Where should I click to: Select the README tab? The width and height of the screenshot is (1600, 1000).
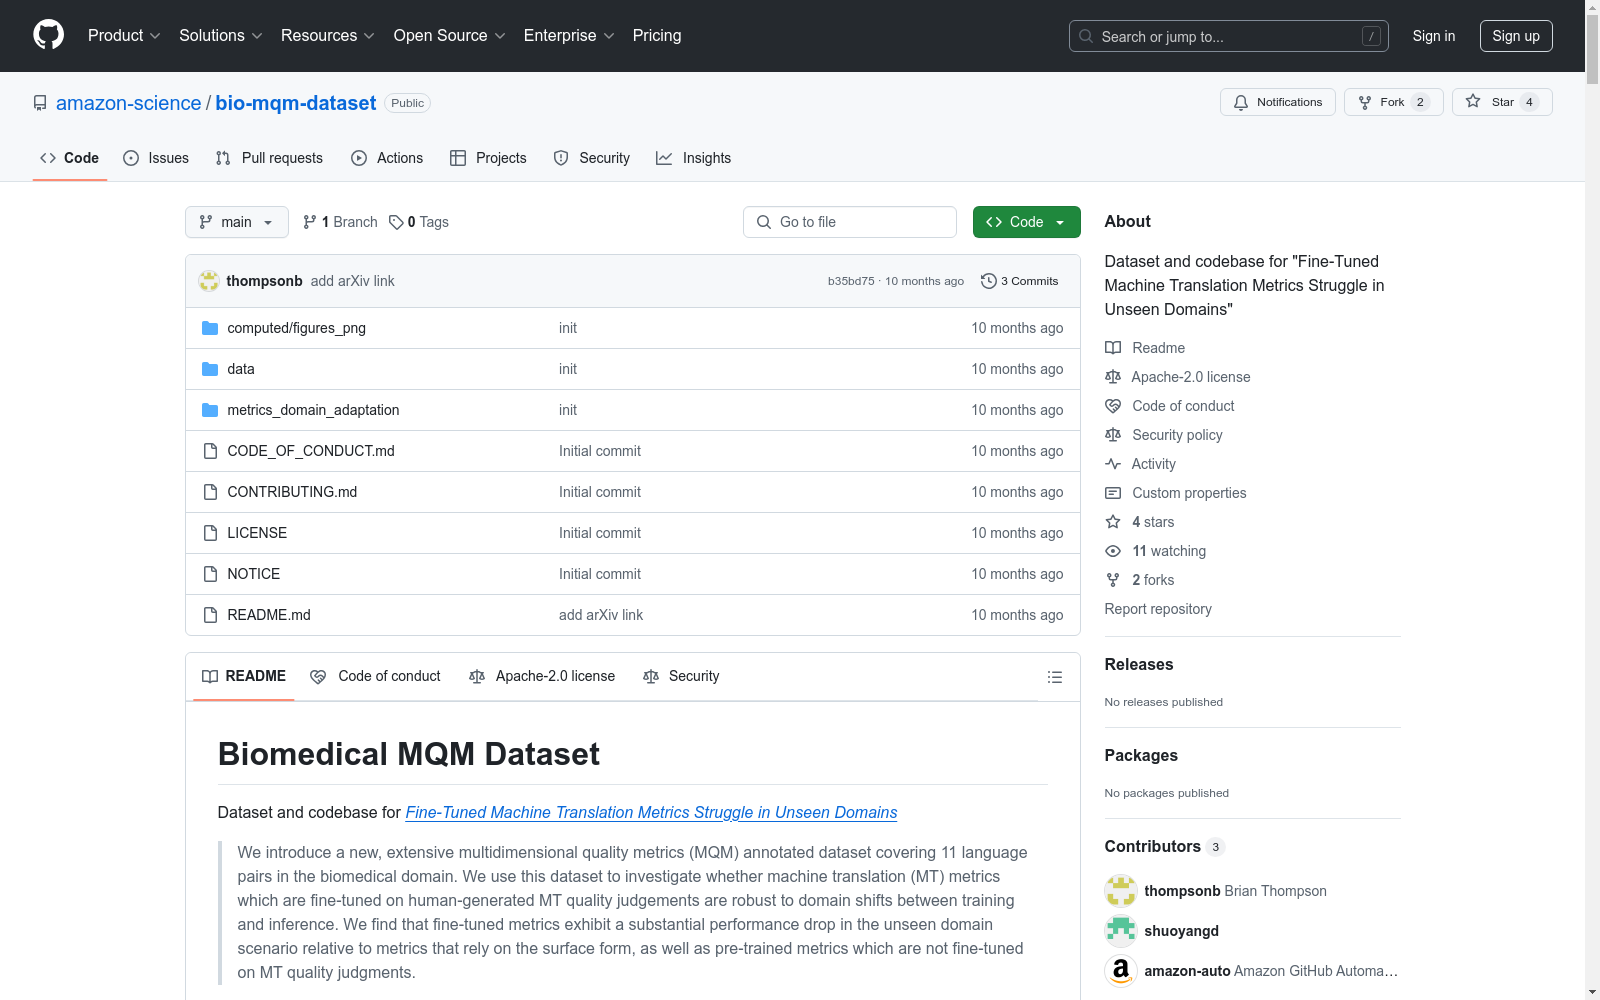coord(244,676)
